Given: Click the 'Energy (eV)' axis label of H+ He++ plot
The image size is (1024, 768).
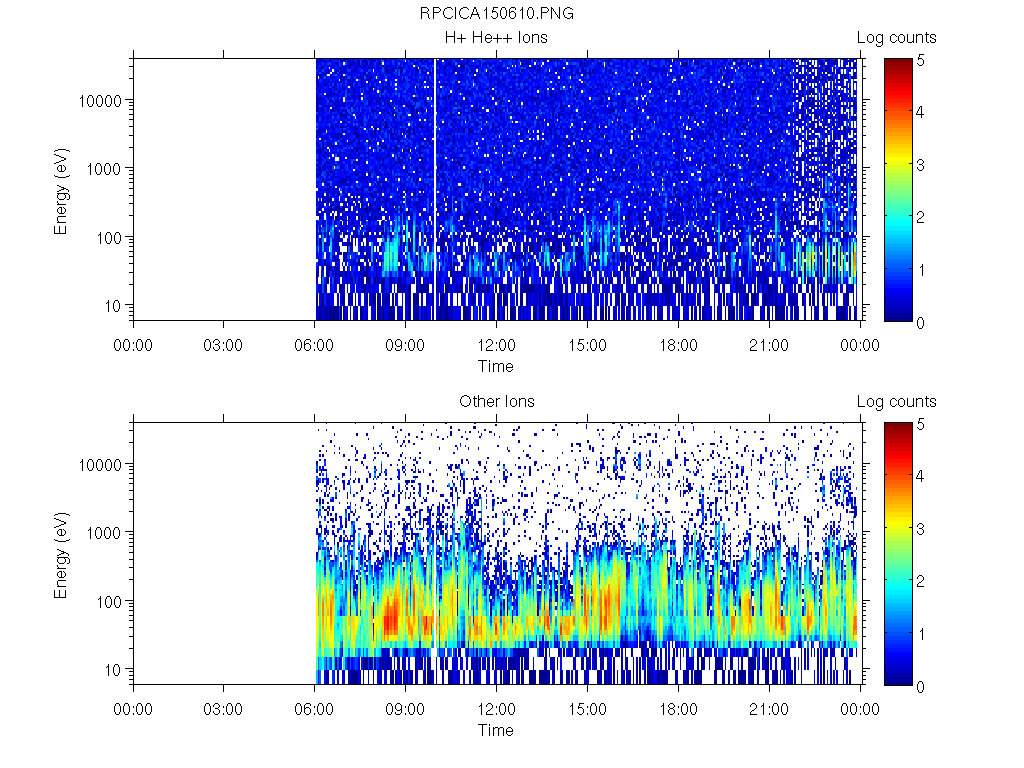Looking at the screenshot, I should (61, 191).
